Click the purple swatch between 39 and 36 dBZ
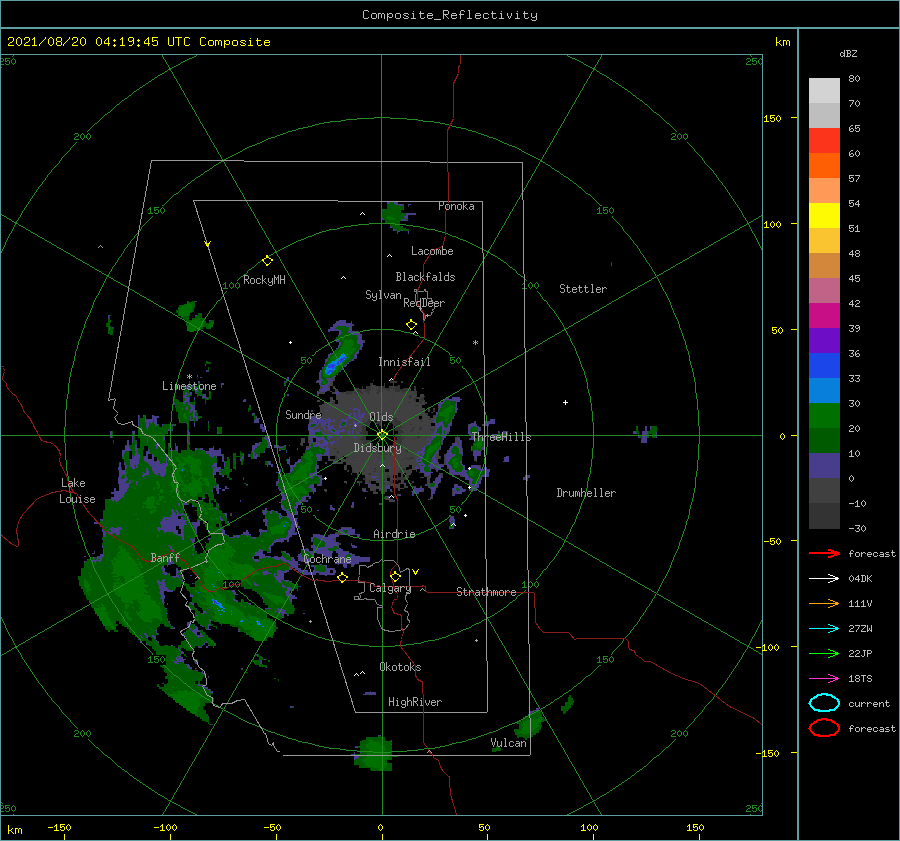This screenshot has height=841, width=900. tap(824, 341)
